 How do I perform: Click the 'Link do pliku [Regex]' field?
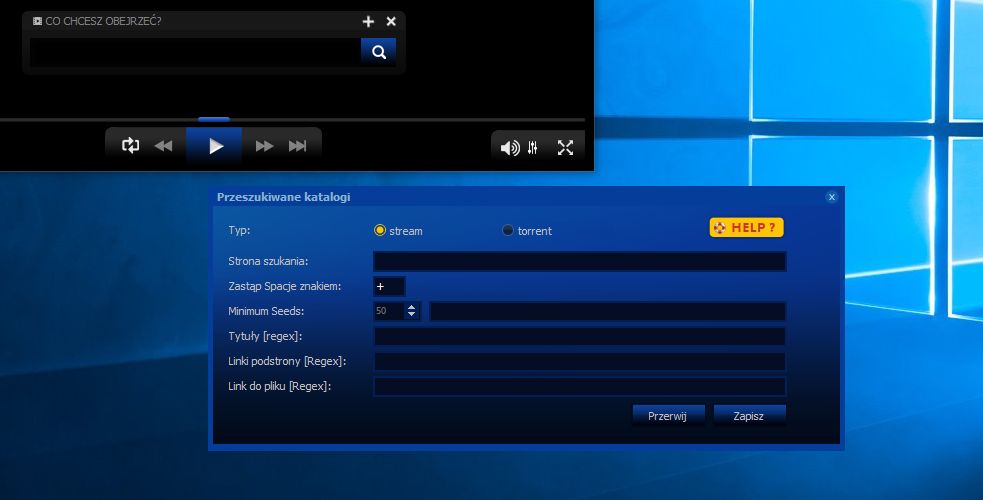579,387
